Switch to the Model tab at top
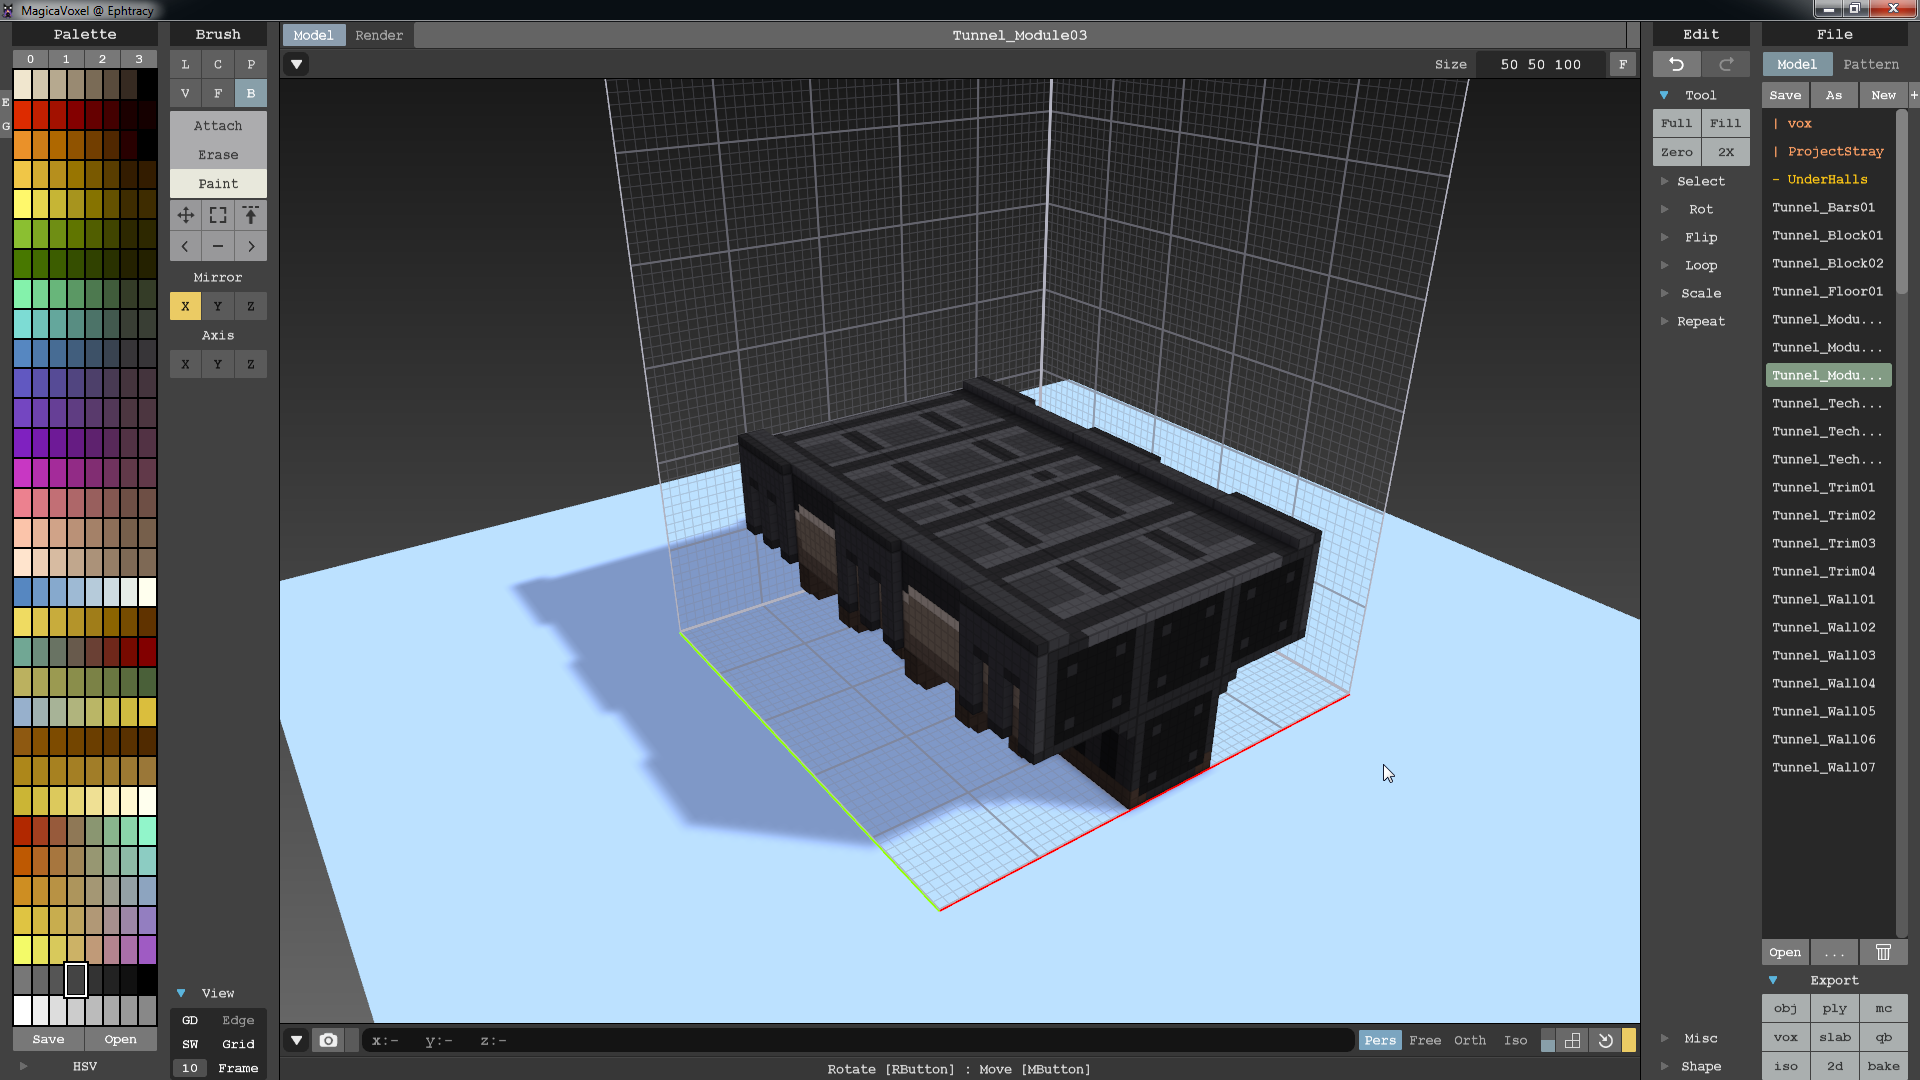 coord(313,35)
